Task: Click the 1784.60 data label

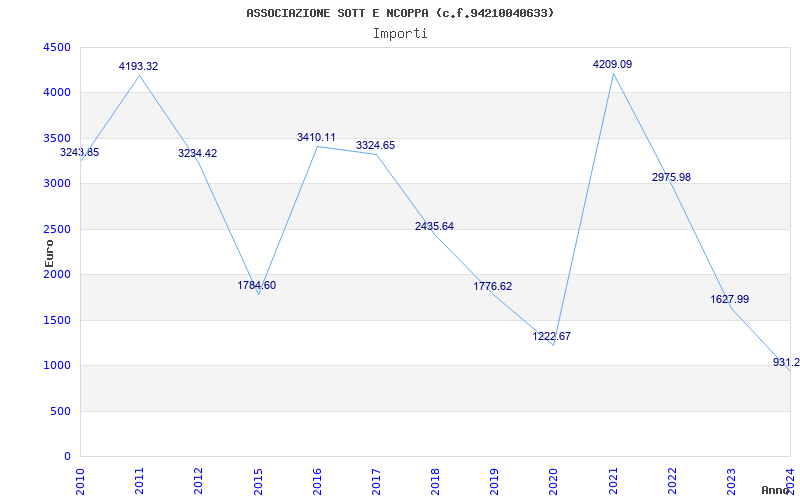Action: (257, 285)
